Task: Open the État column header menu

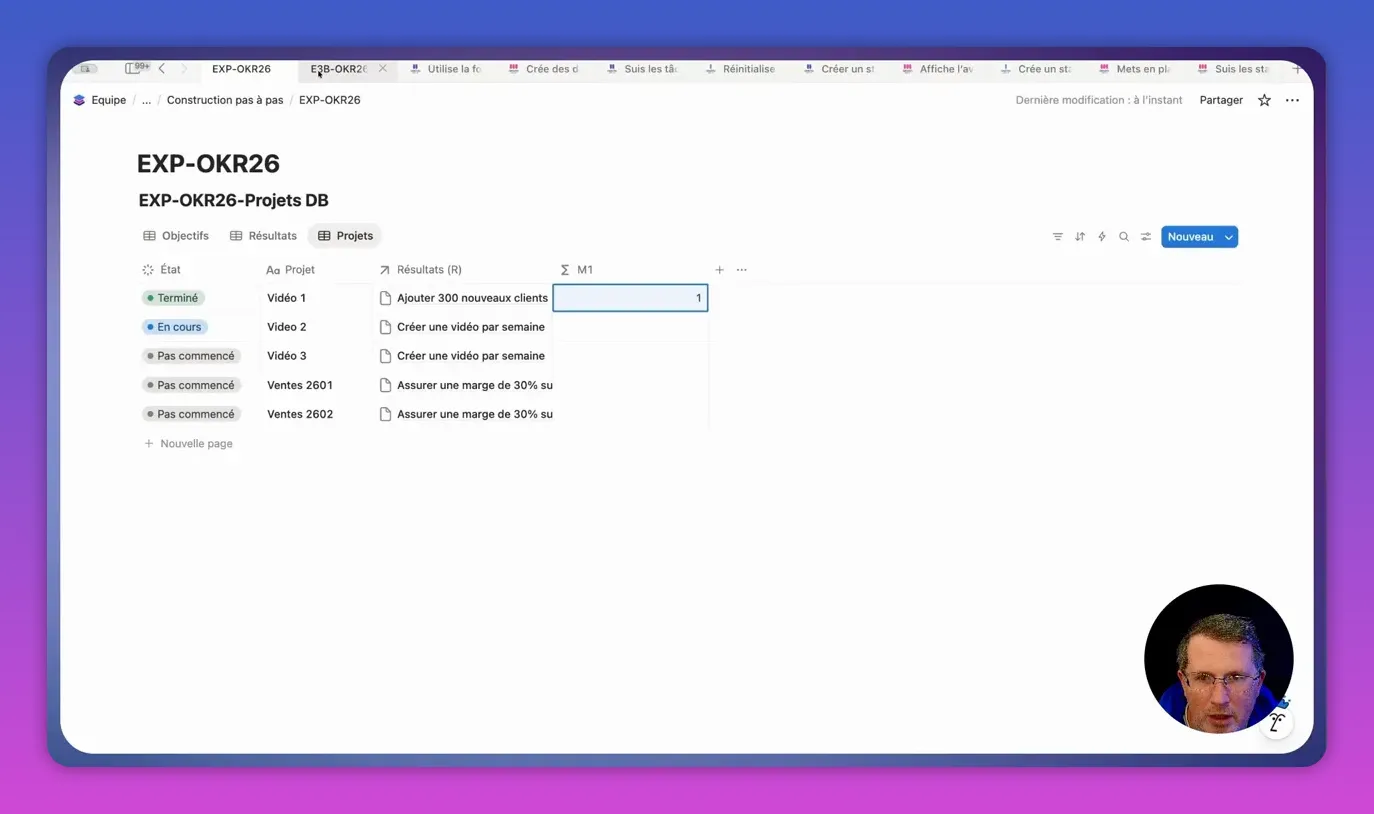Action: (162, 270)
